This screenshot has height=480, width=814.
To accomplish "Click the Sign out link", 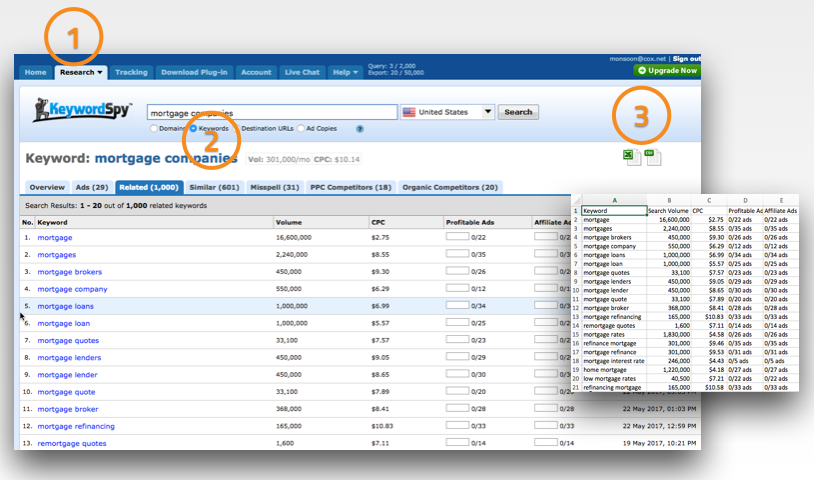I will (x=686, y=59).
